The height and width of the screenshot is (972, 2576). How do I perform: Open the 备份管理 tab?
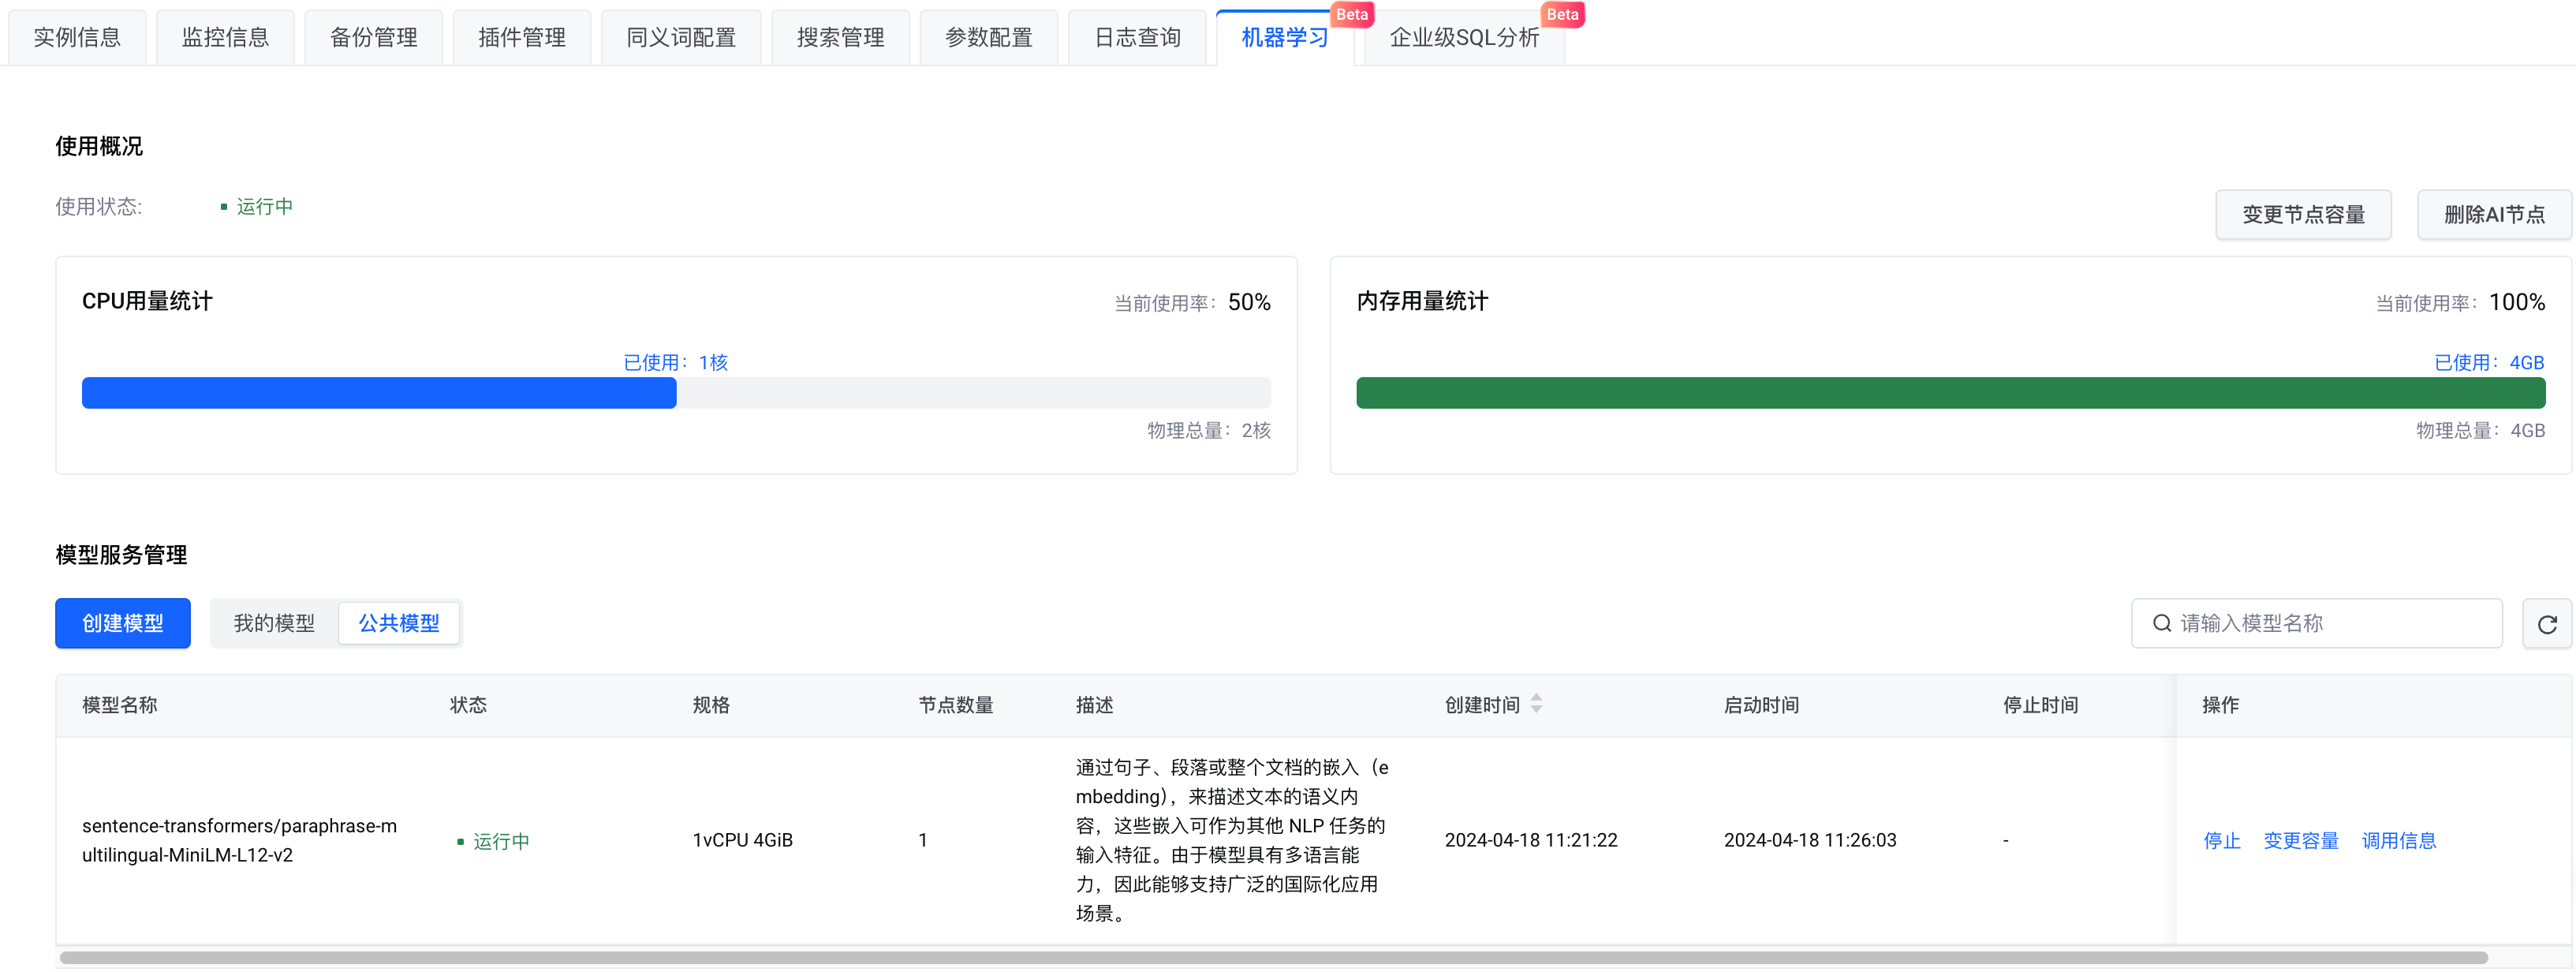pyautogui.click(x=373, y=38)
